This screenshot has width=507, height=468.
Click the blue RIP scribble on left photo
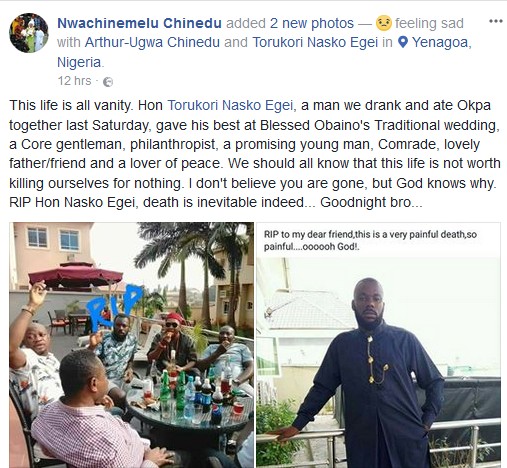click(x=113, y=307)
